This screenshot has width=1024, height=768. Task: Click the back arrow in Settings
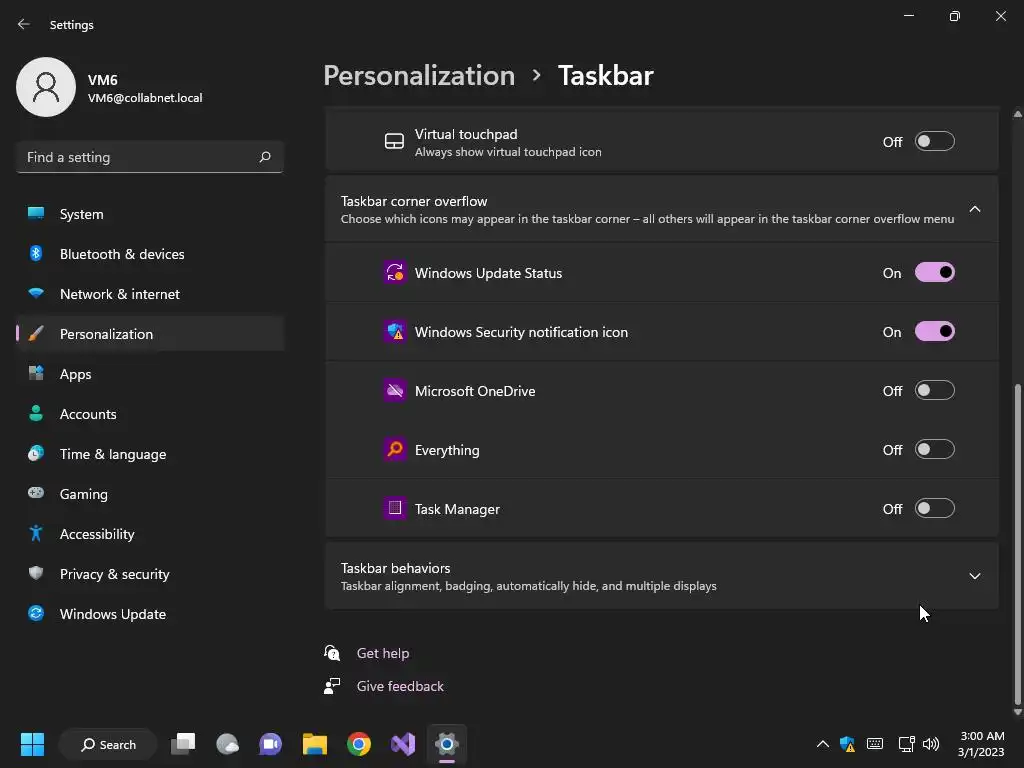[24, 24]
